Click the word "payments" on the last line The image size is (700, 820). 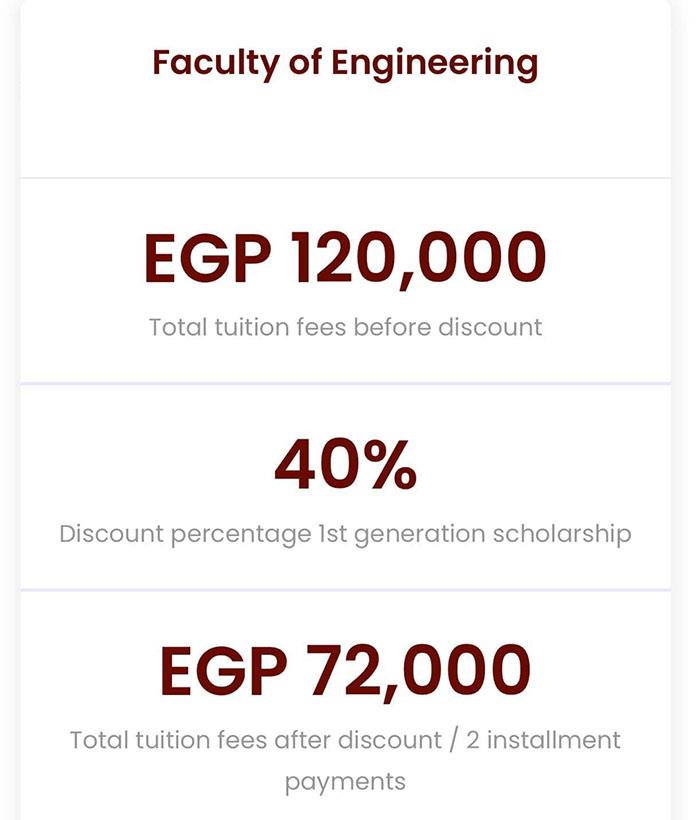pos(345,781)
